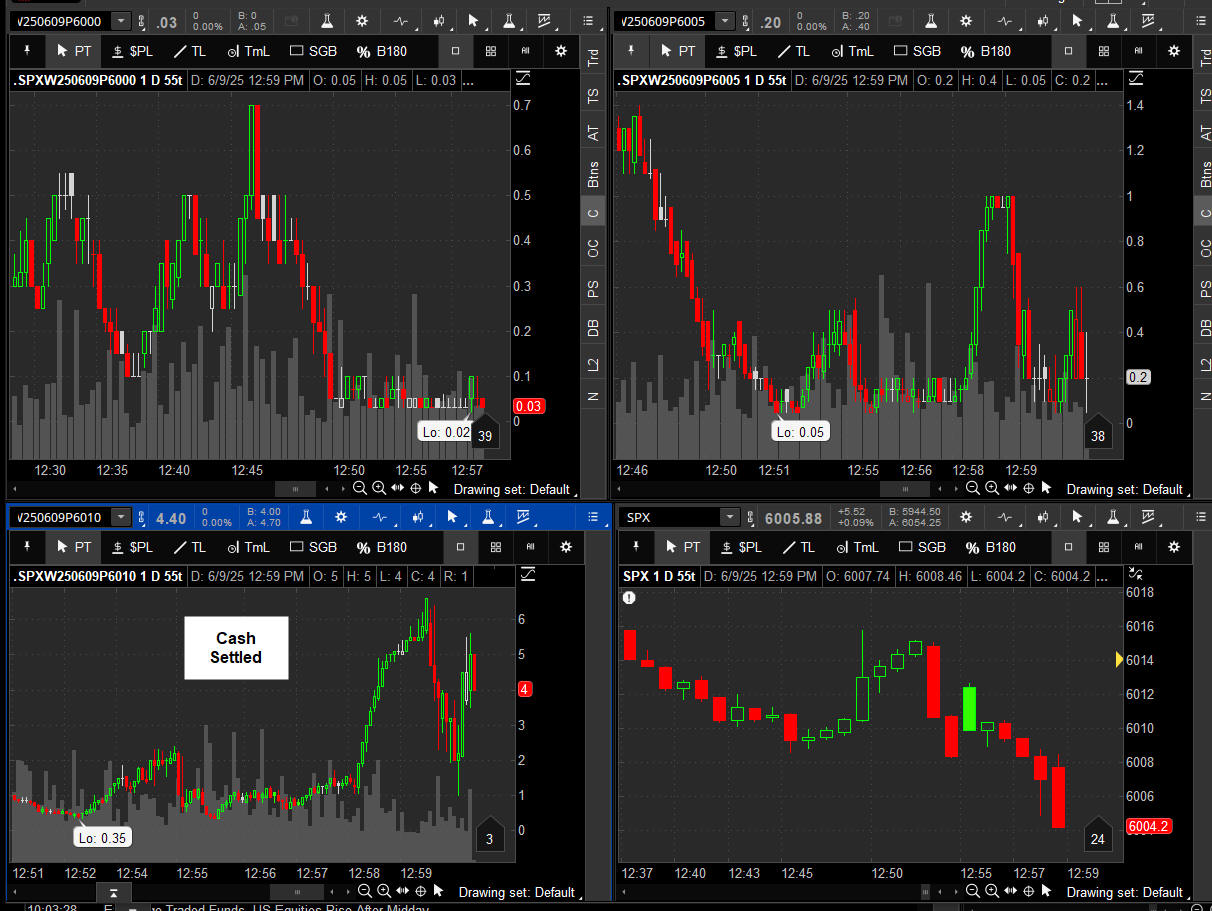1212x911 pixels.
Task: Select the SGB rectangle tool in the SPX panel
Action: [x=921, y=547]
